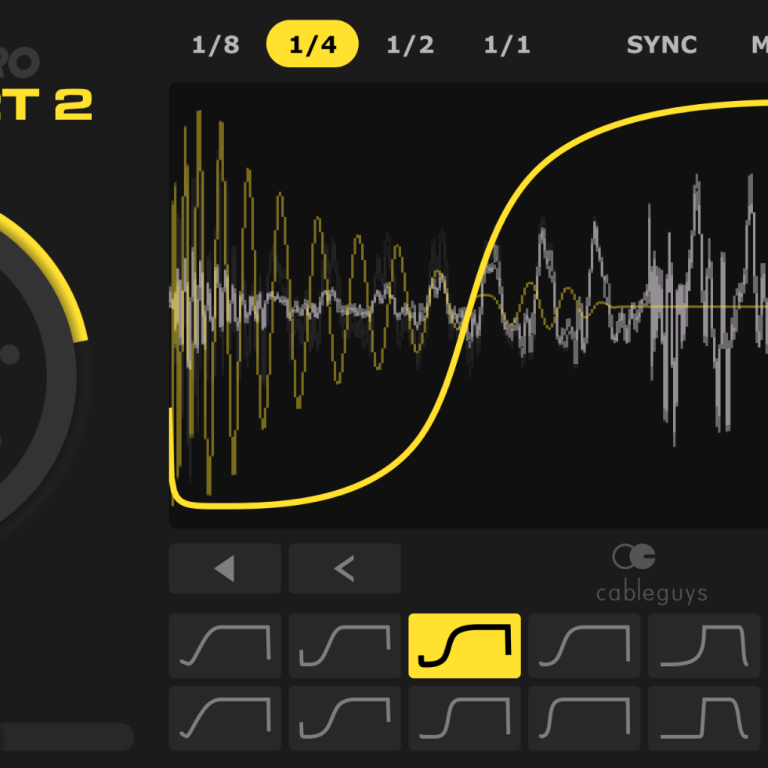
Task: Select the fifth curve preset in top row
Action: coord(705,646)
